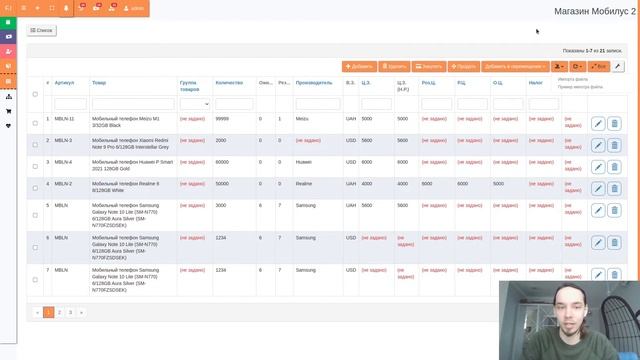Open the Группа товаров filter dropdown
640x360 pixels.
click(x=195, y=104)
